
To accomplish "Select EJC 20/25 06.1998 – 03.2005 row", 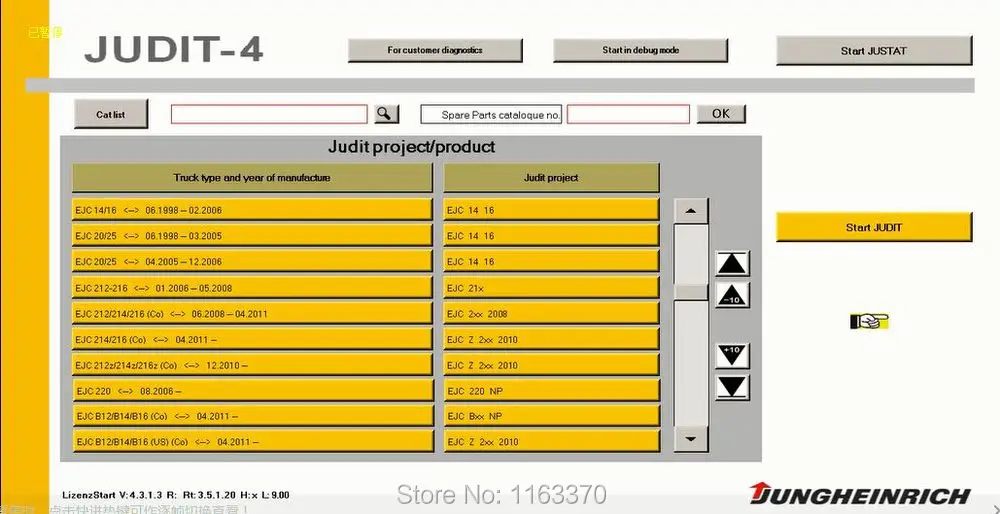I will click(252, 236).
